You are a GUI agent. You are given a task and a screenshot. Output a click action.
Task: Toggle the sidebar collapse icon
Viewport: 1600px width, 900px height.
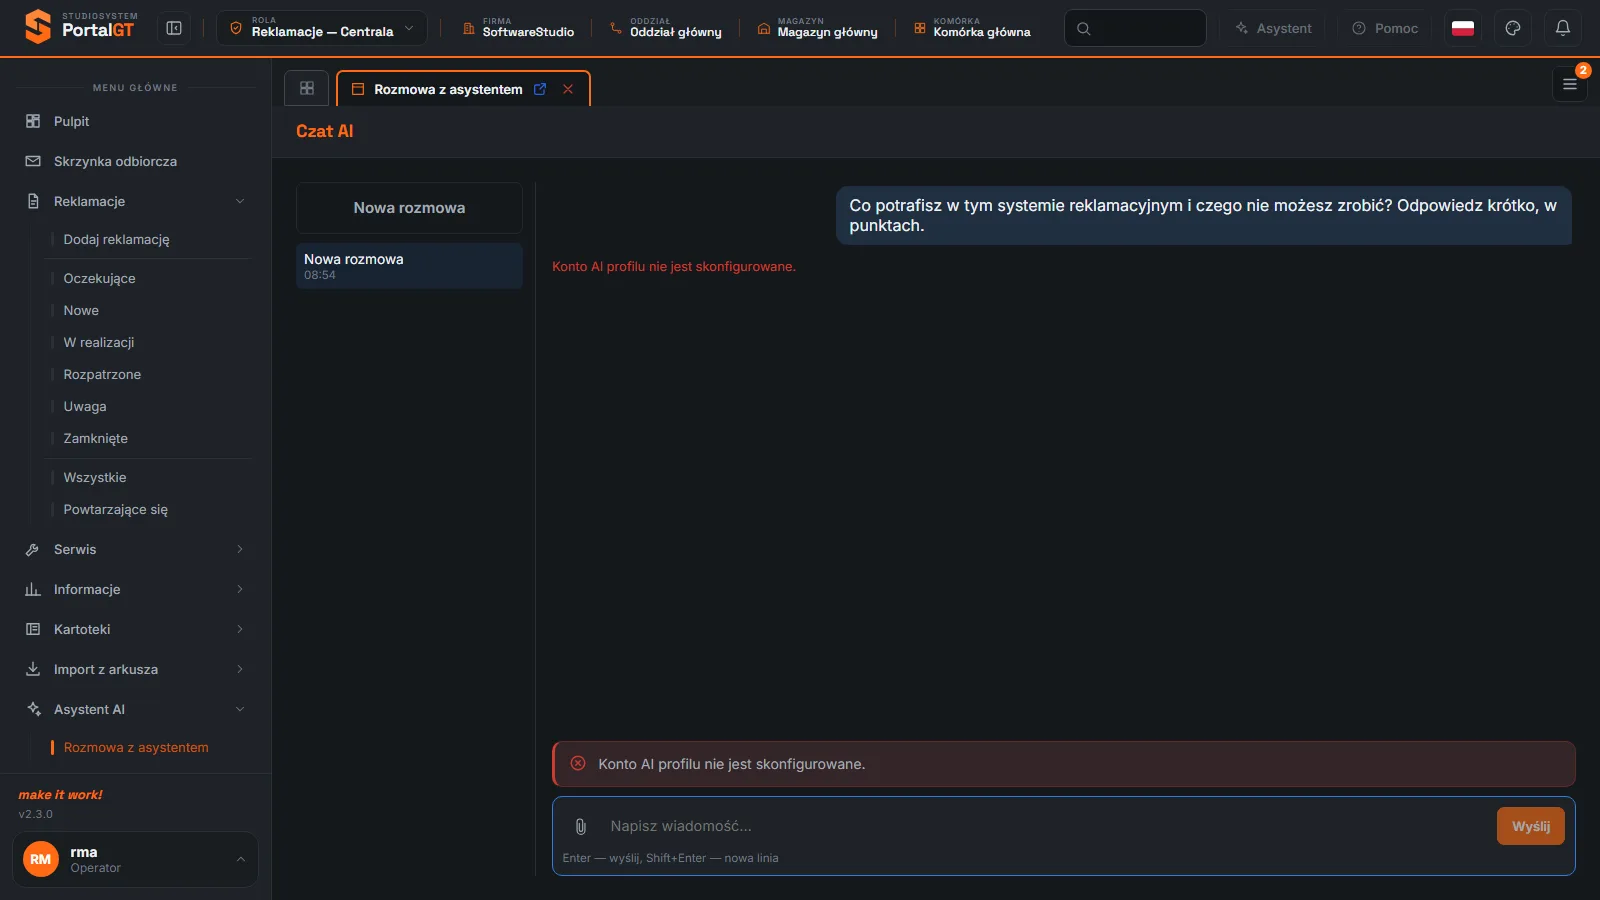click(174, 28)
